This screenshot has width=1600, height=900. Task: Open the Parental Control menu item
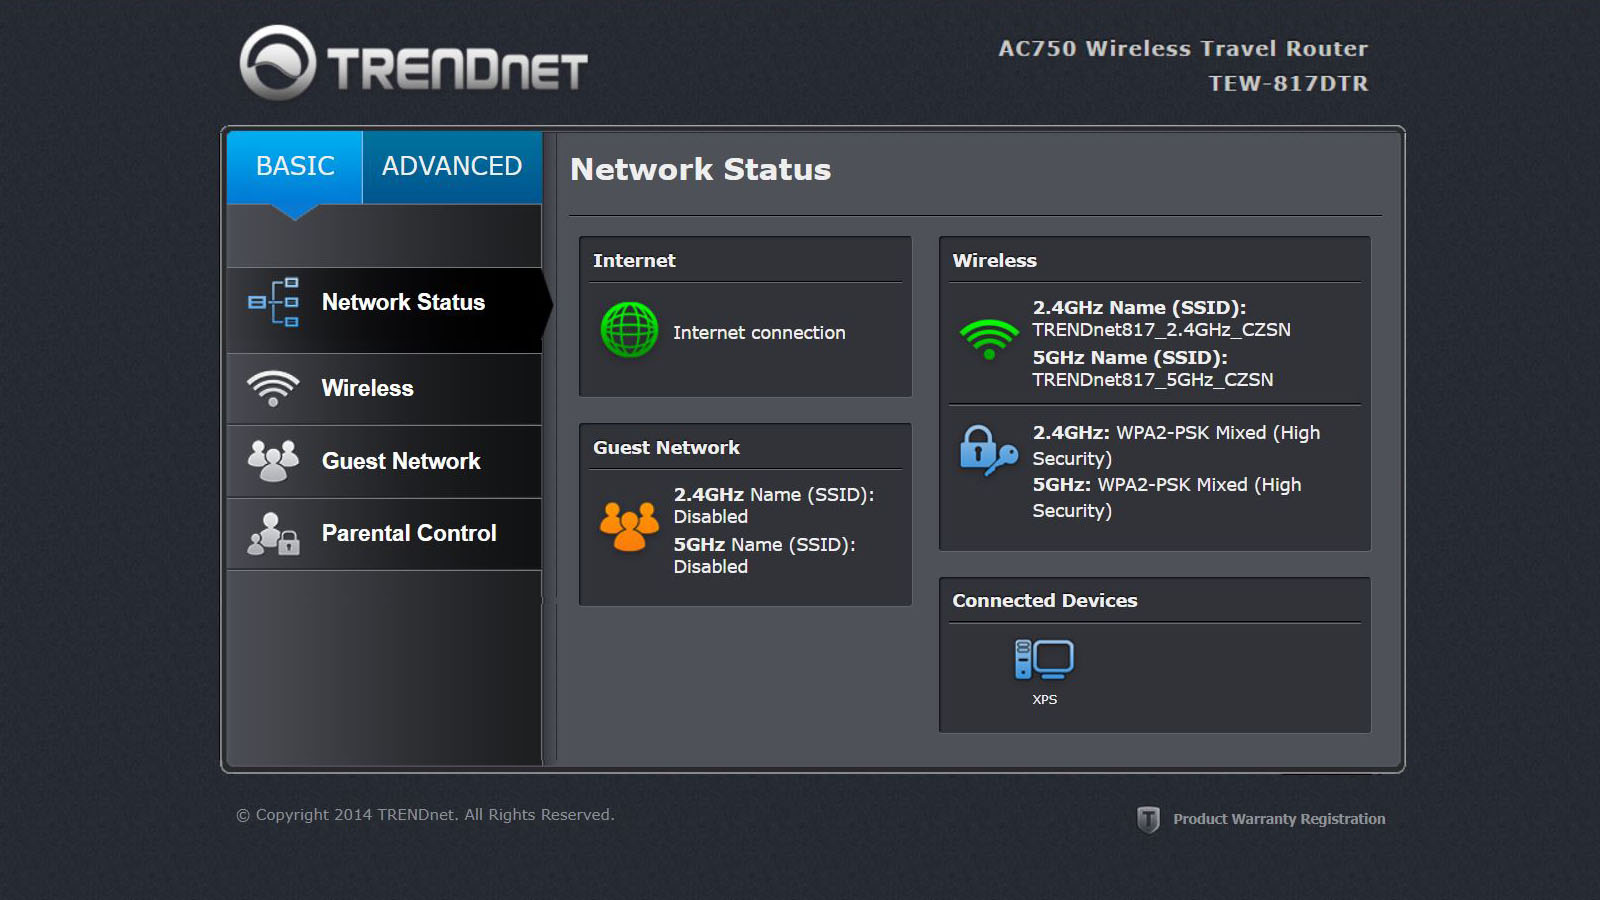tap(385, 535)
